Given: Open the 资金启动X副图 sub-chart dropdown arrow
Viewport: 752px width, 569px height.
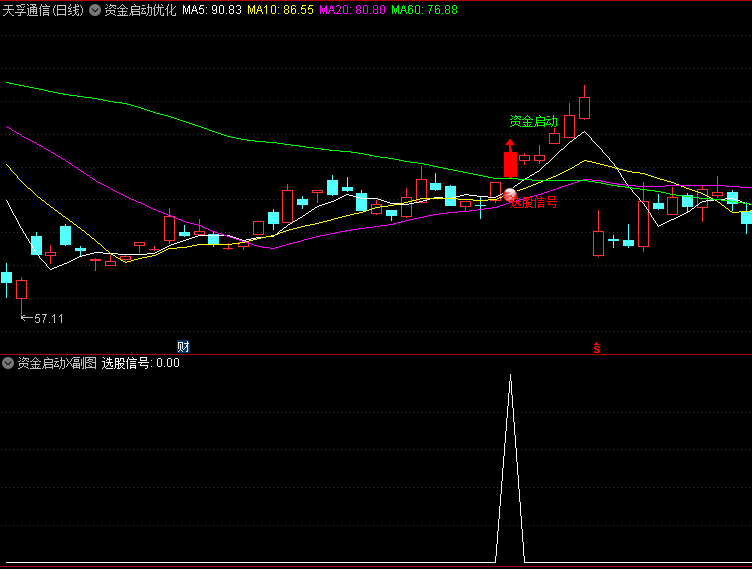Looking at the screenshot, I should pos(9,363).
